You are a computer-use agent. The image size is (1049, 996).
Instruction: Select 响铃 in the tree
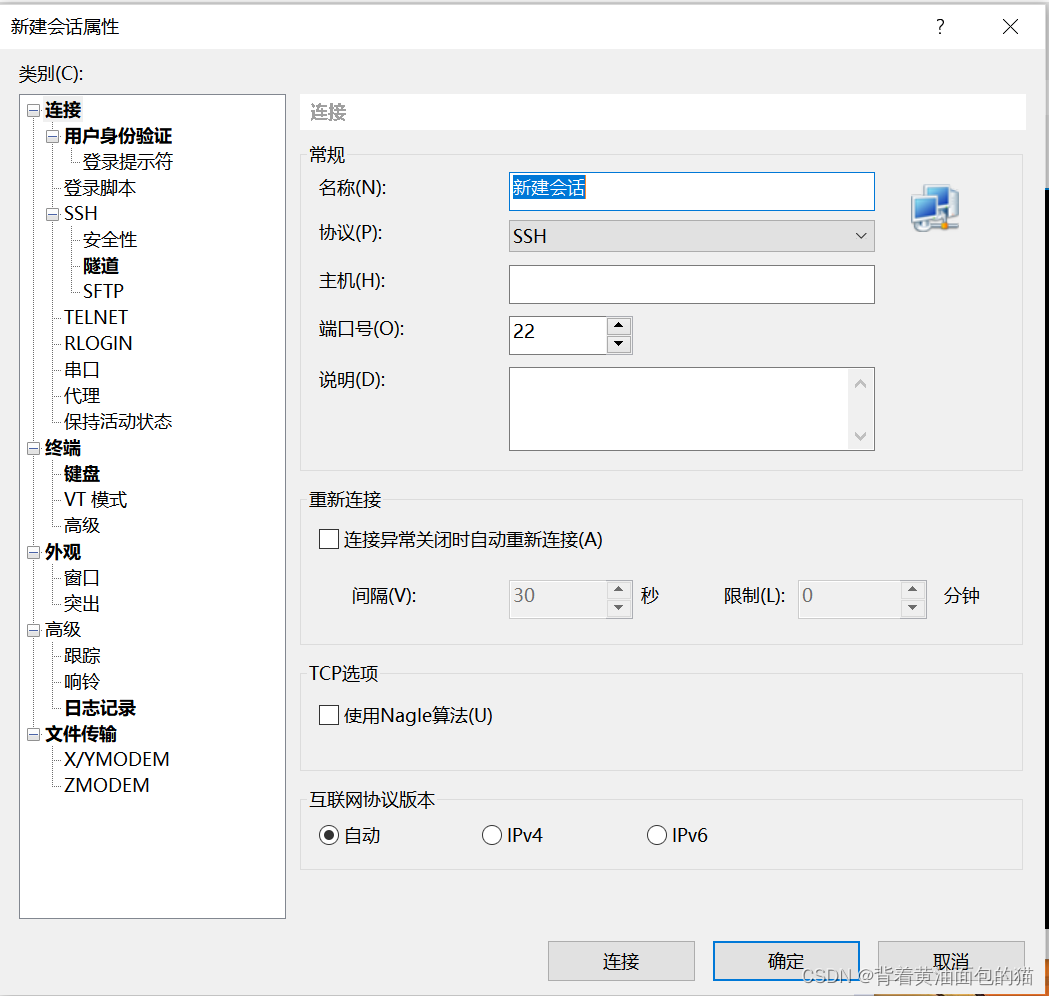pos(82,682)
